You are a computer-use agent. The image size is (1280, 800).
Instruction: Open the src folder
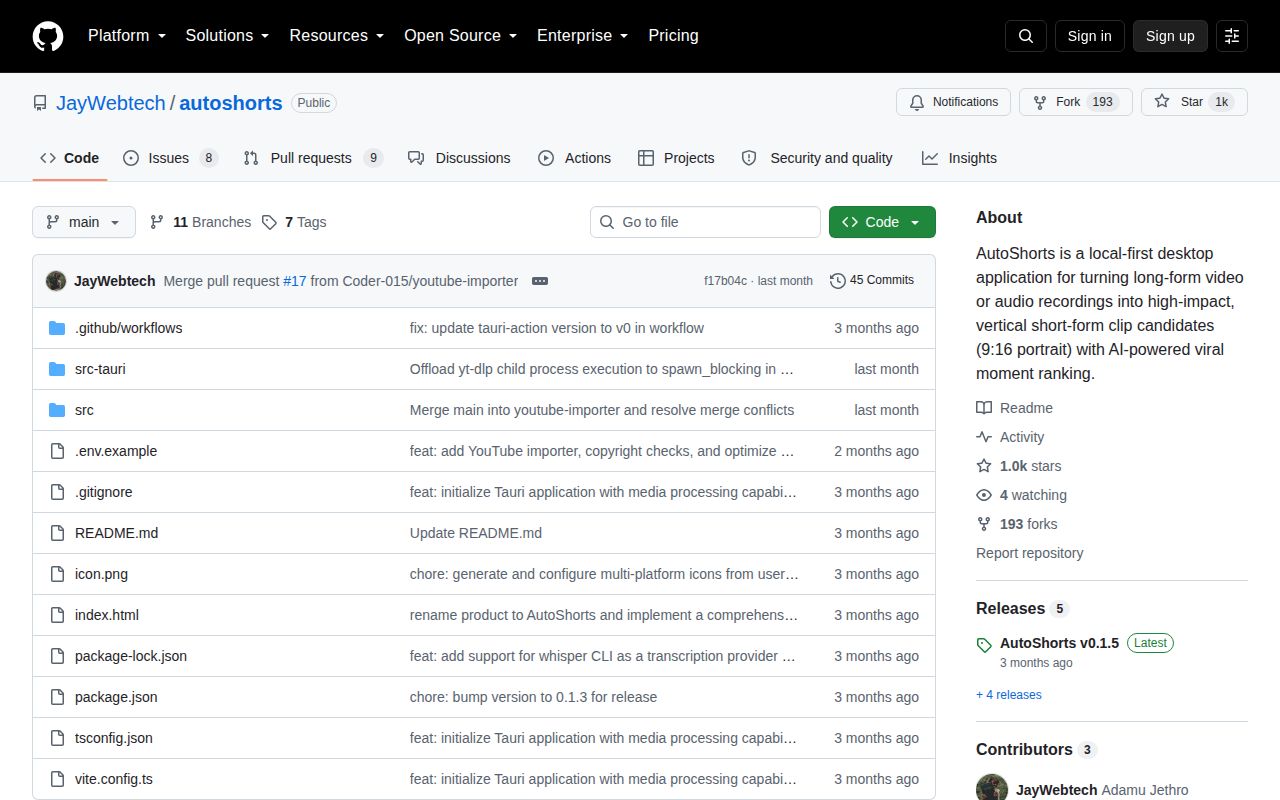tap(84, 410)
